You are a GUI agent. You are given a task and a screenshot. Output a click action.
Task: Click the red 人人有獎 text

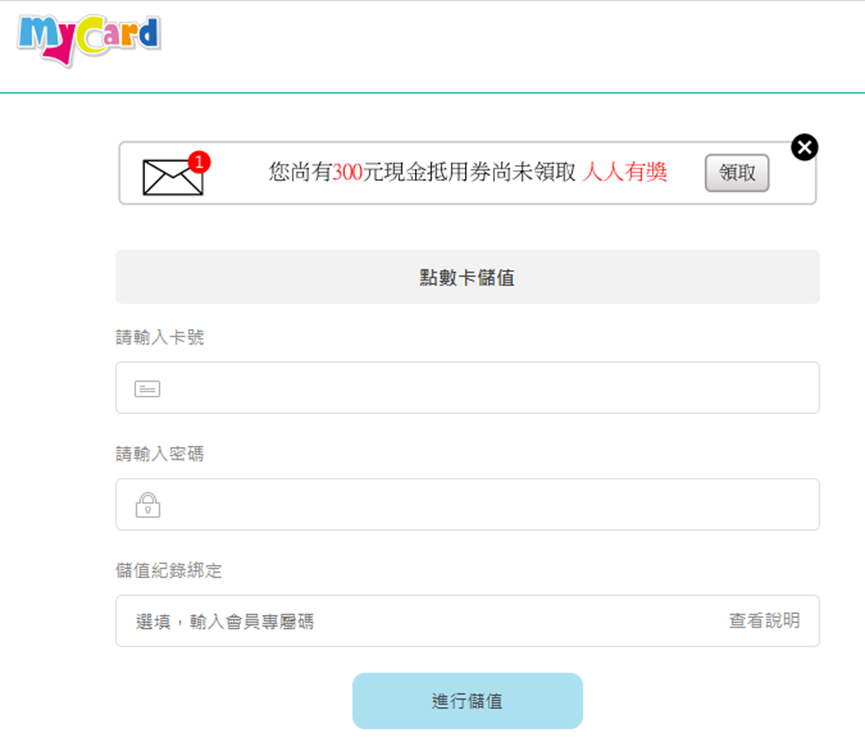click(624, 172)
